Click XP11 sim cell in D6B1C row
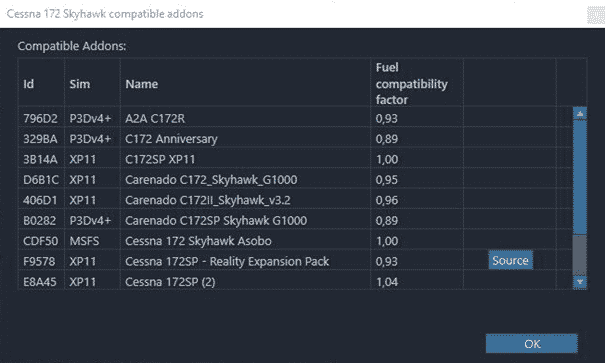605x363 pixels. (x=83, y=180)
